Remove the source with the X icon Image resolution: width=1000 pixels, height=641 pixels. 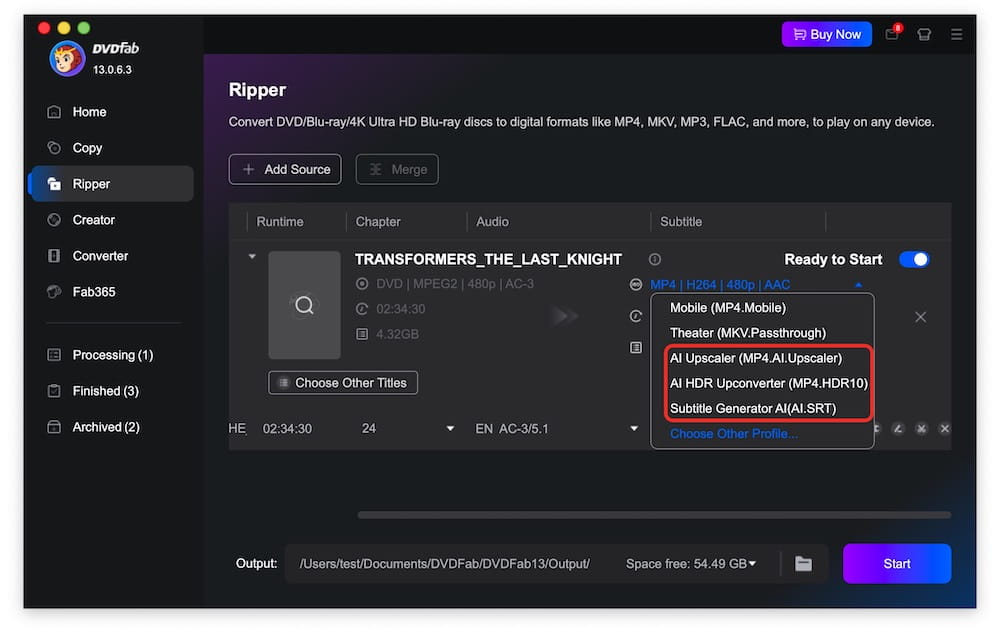(x=920, y=317)
